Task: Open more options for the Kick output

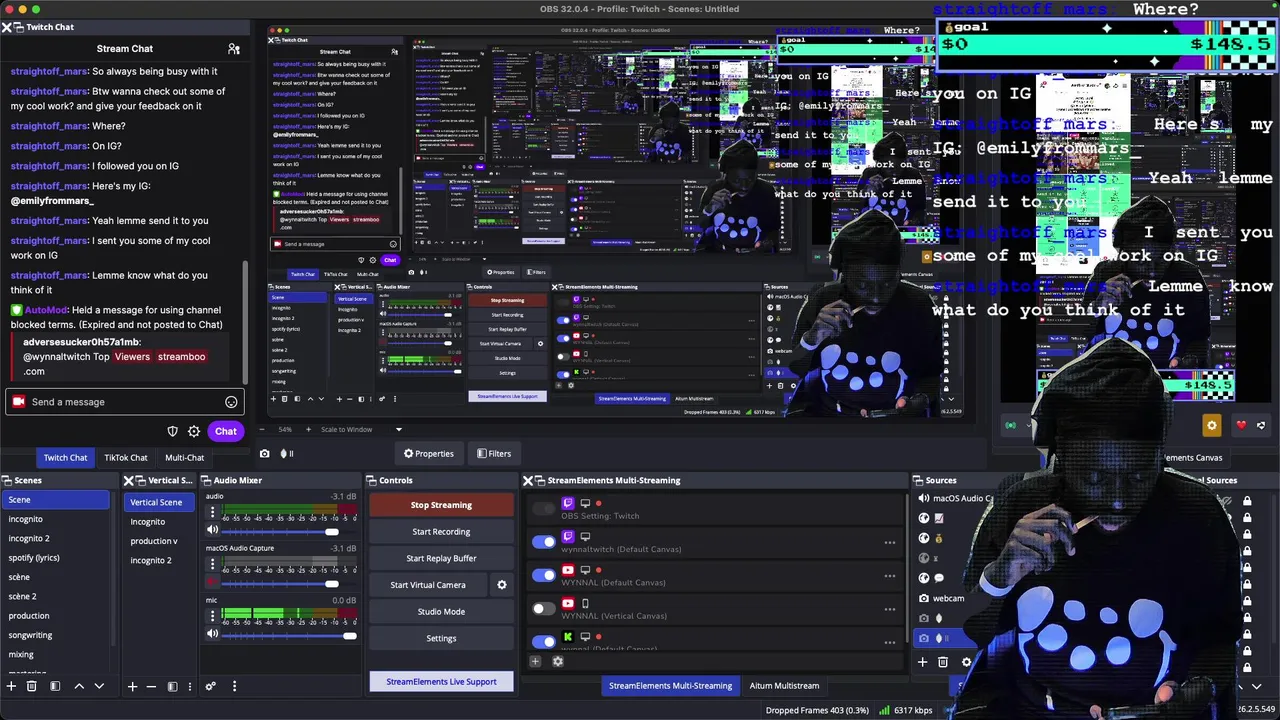Action: pos(889,642)
